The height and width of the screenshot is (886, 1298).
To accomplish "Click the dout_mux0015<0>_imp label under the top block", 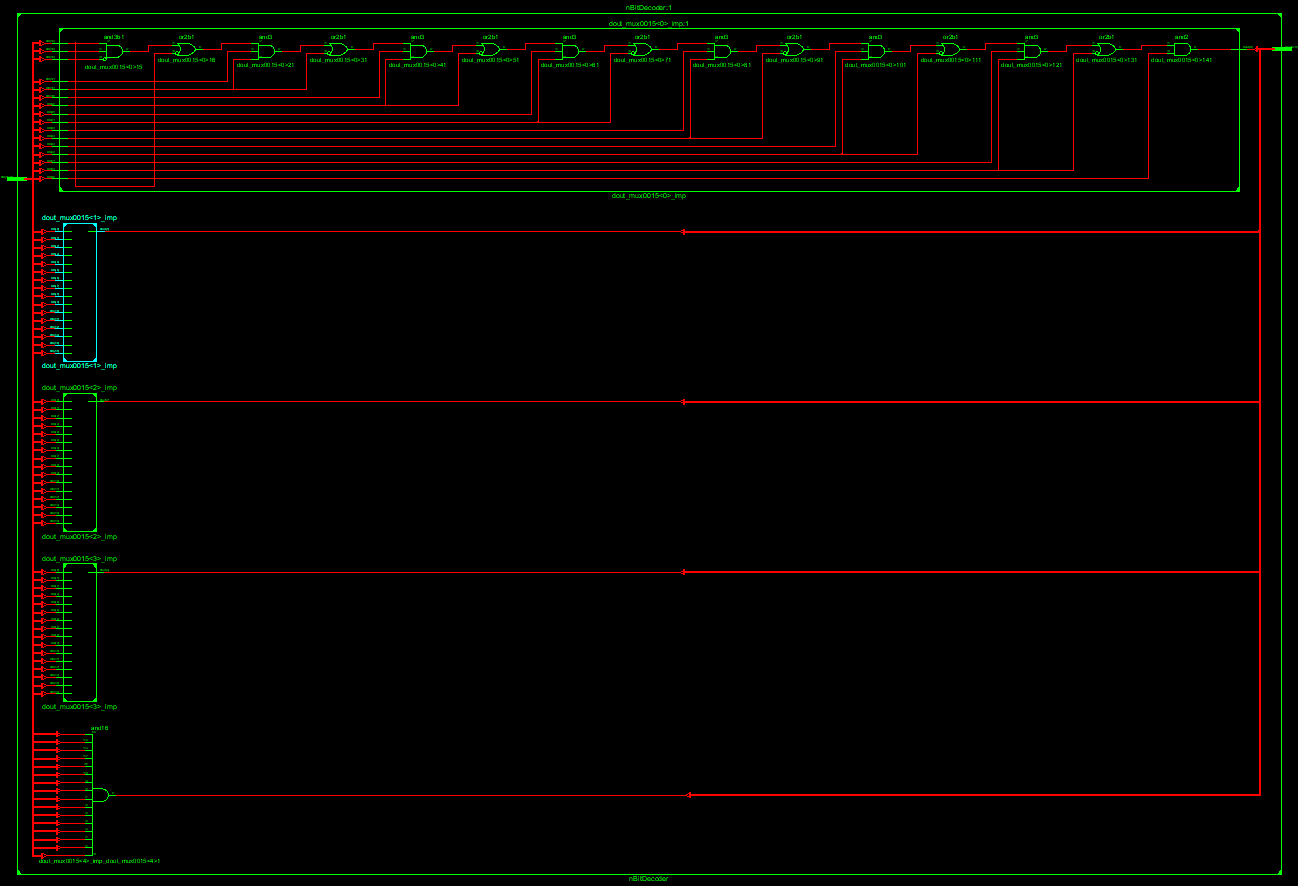I will (x=648, y=196).
